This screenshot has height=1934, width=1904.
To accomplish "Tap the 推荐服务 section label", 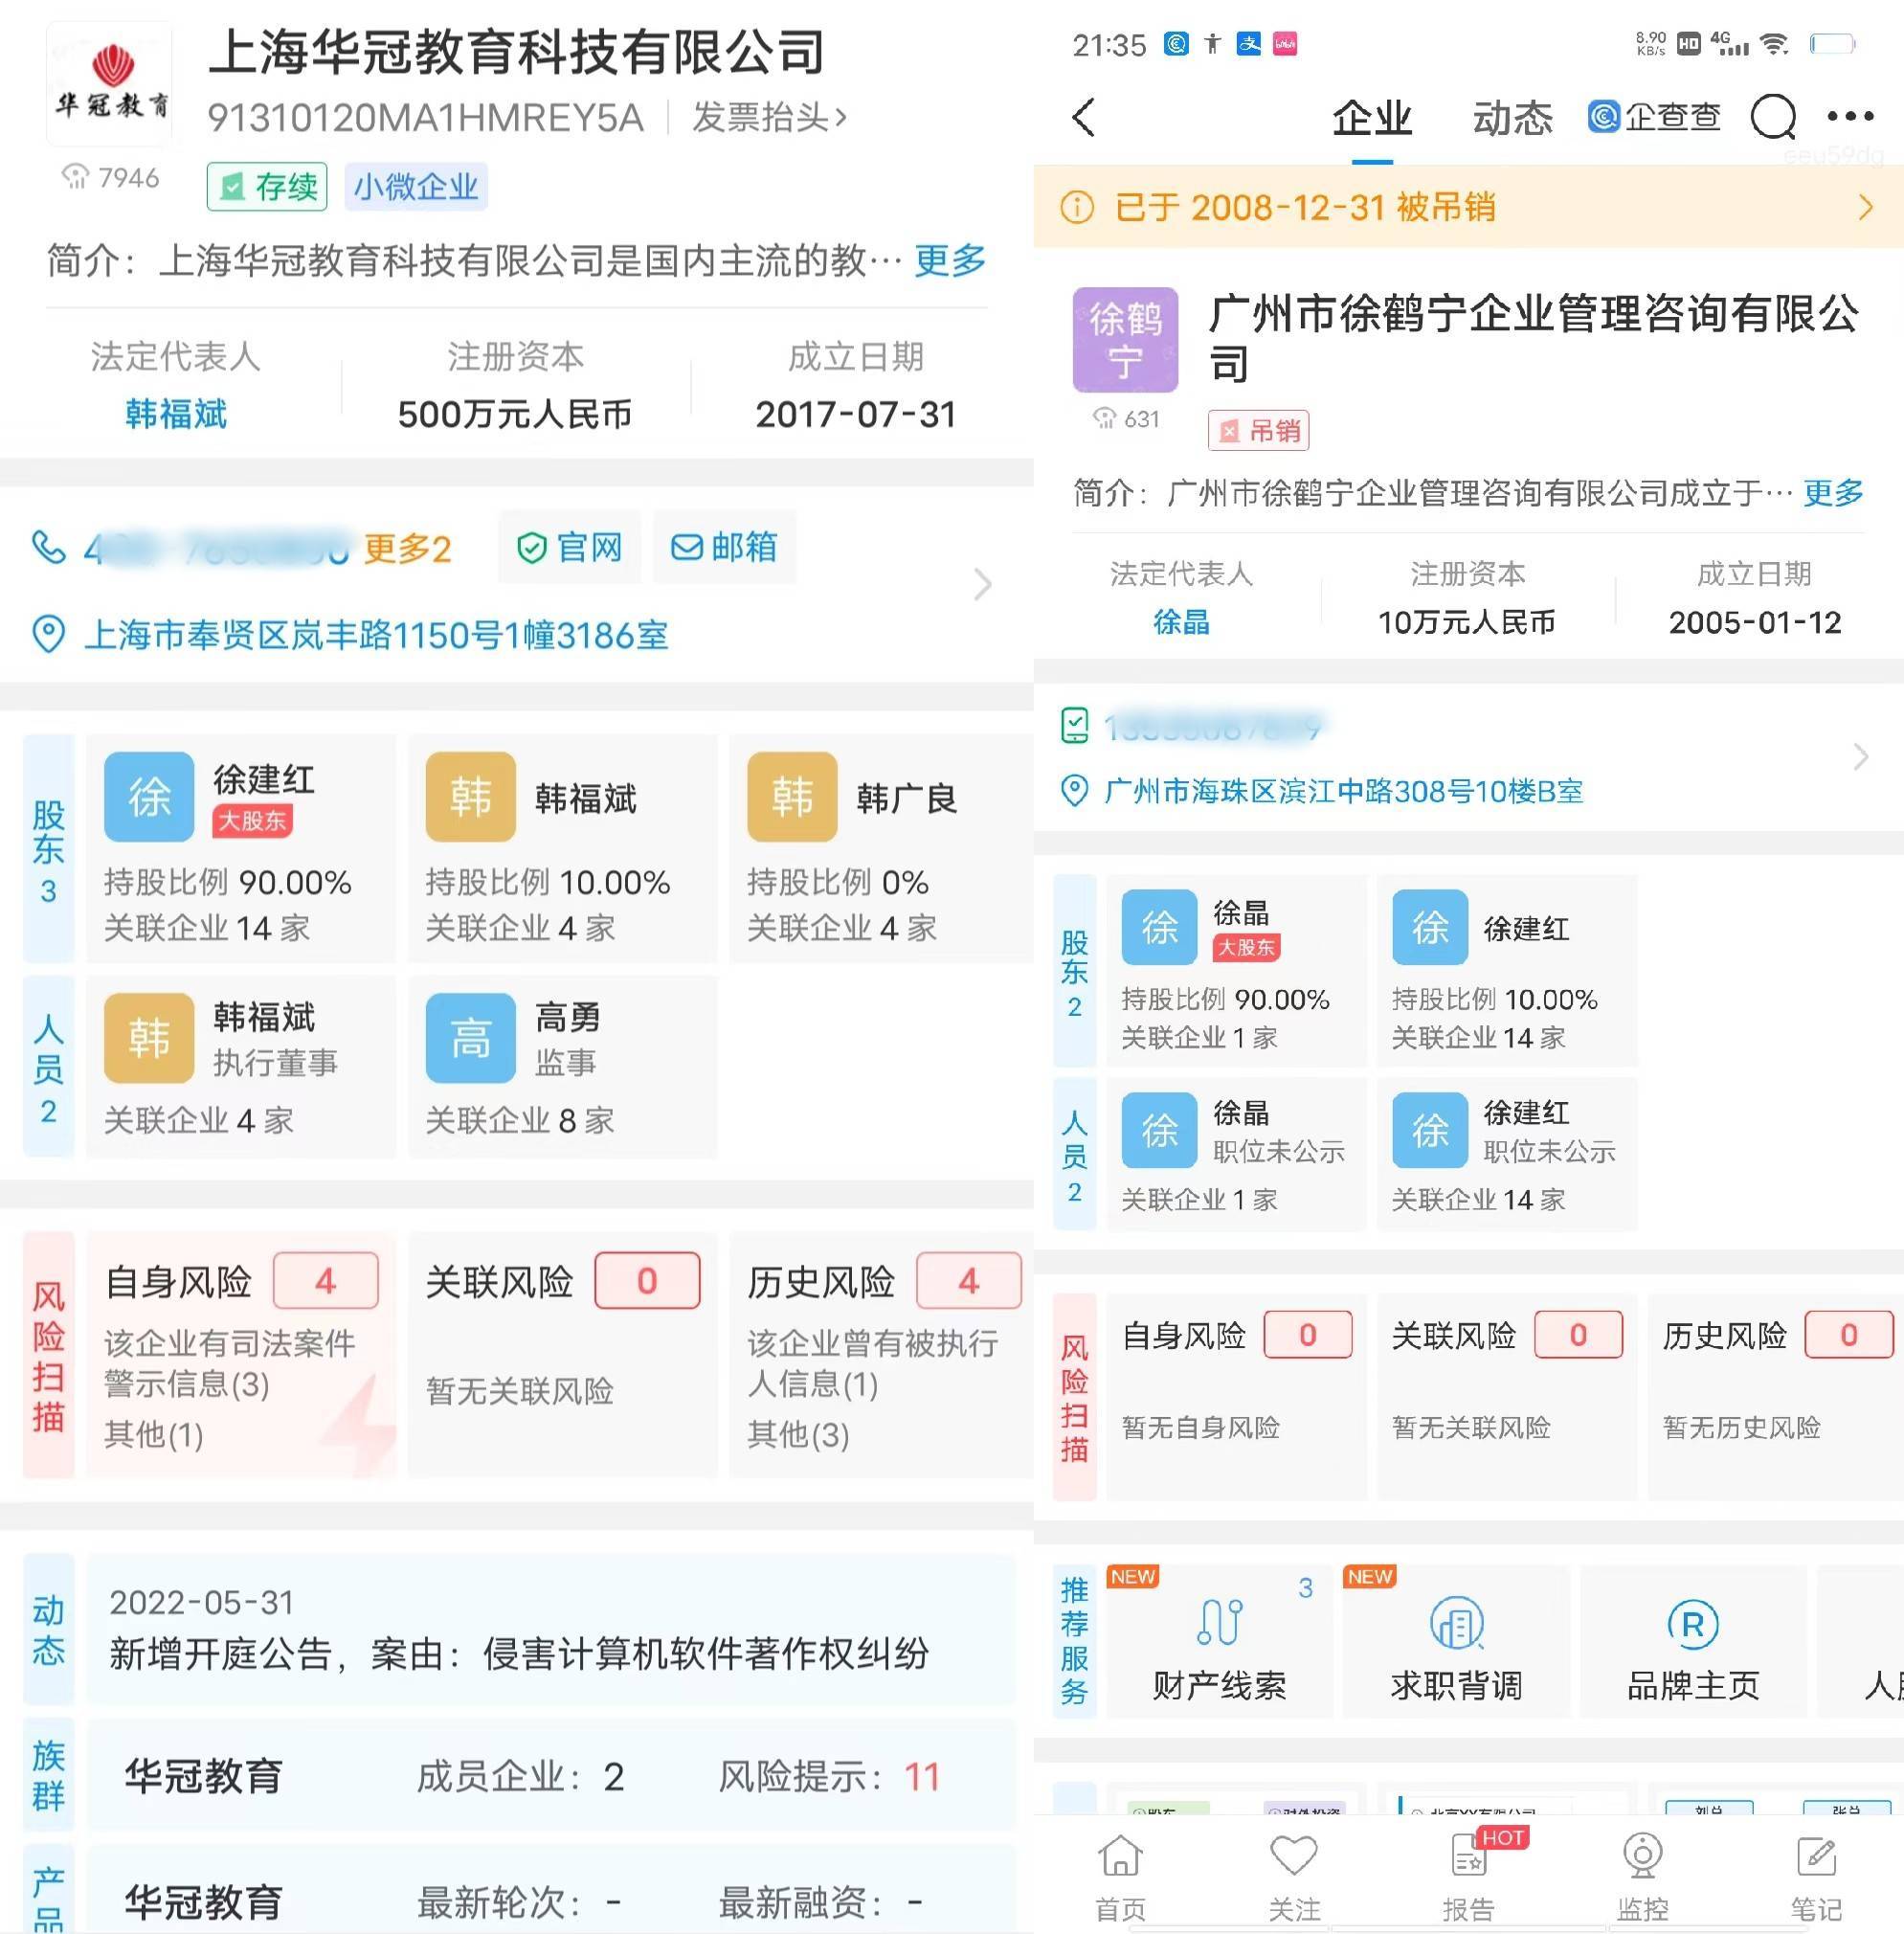I will (x=1075, y=1642).
